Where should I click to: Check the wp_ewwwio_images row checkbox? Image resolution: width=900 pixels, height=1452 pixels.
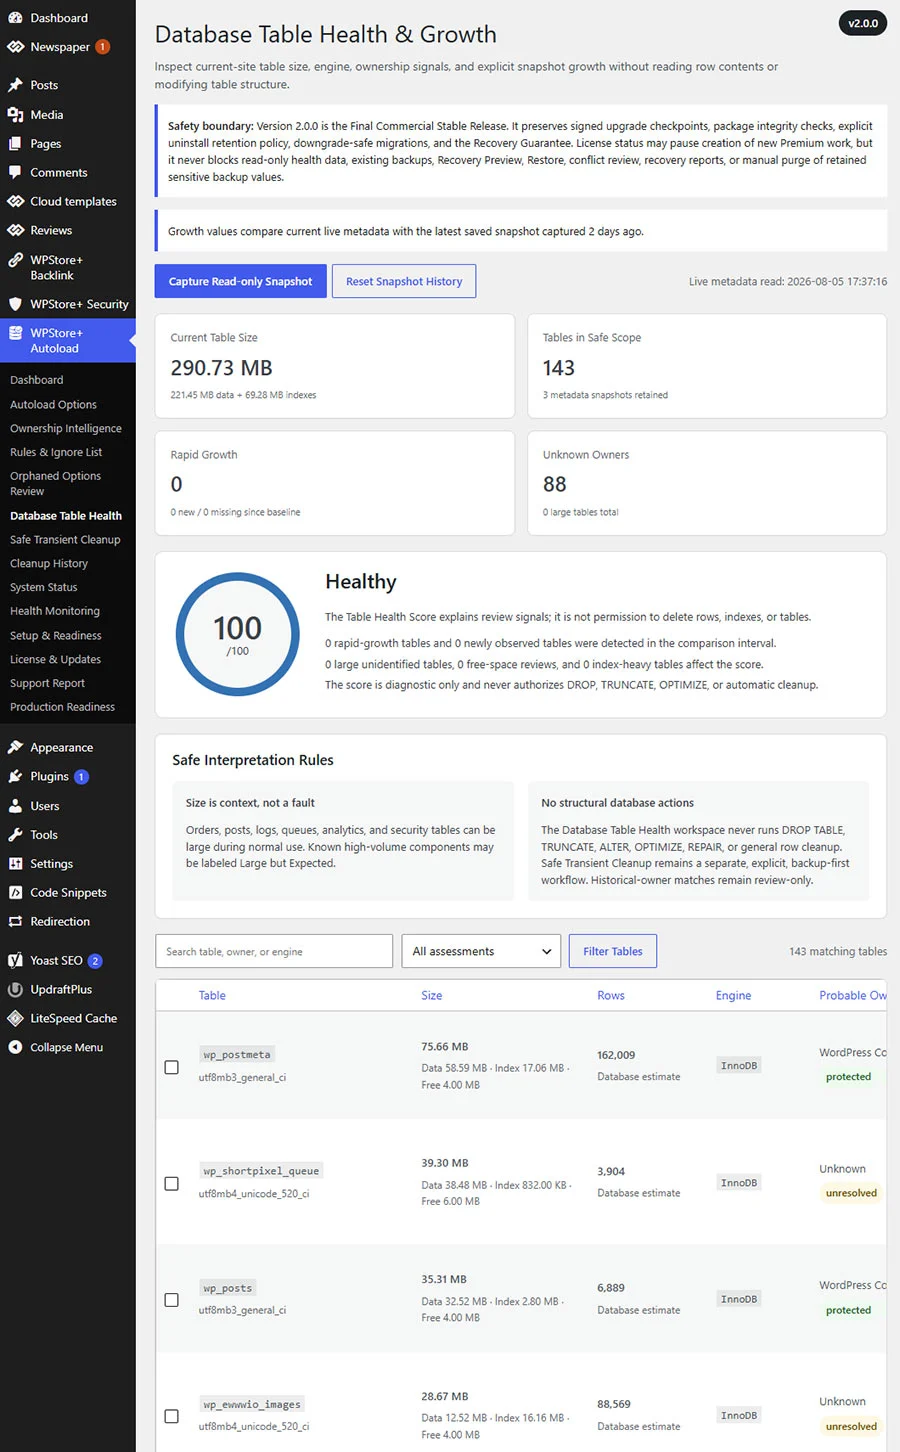[x=172, y=1416]
